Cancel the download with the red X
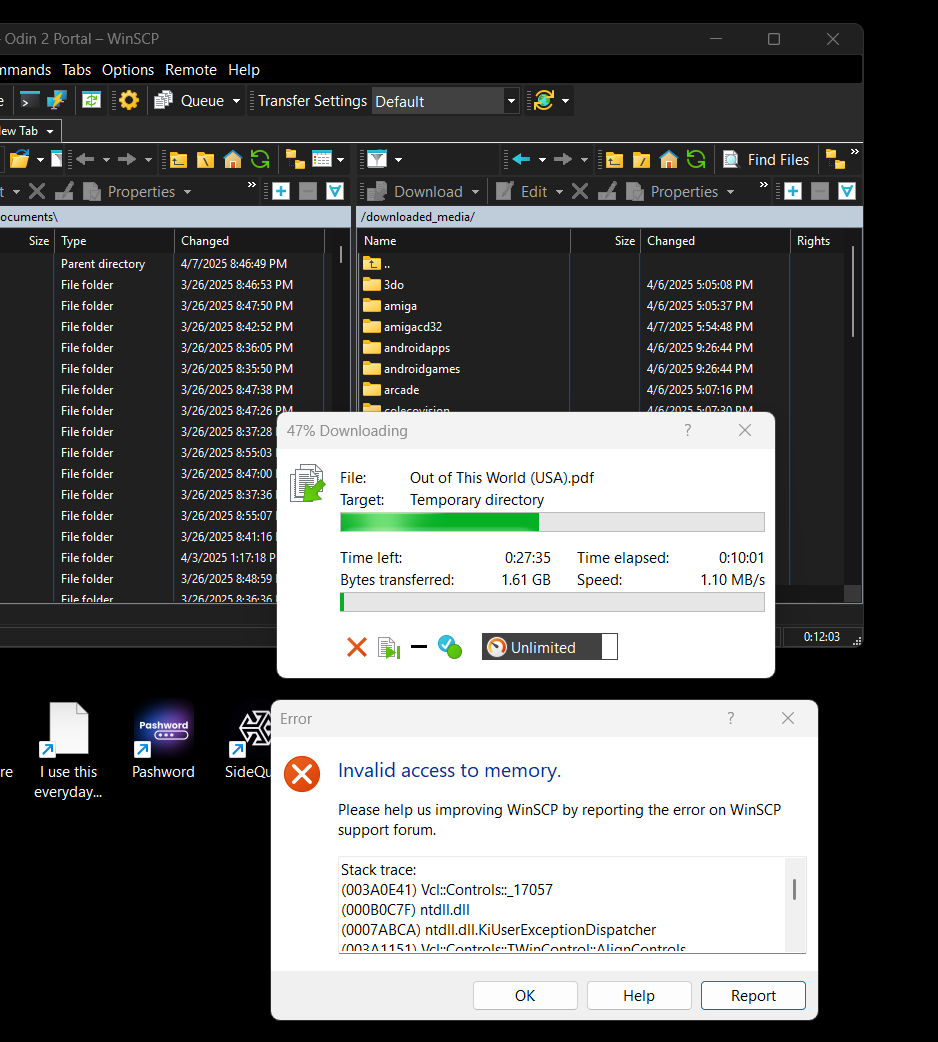Image resolution: width=938 pixels, height=1042 pixels. click(357, 648)
